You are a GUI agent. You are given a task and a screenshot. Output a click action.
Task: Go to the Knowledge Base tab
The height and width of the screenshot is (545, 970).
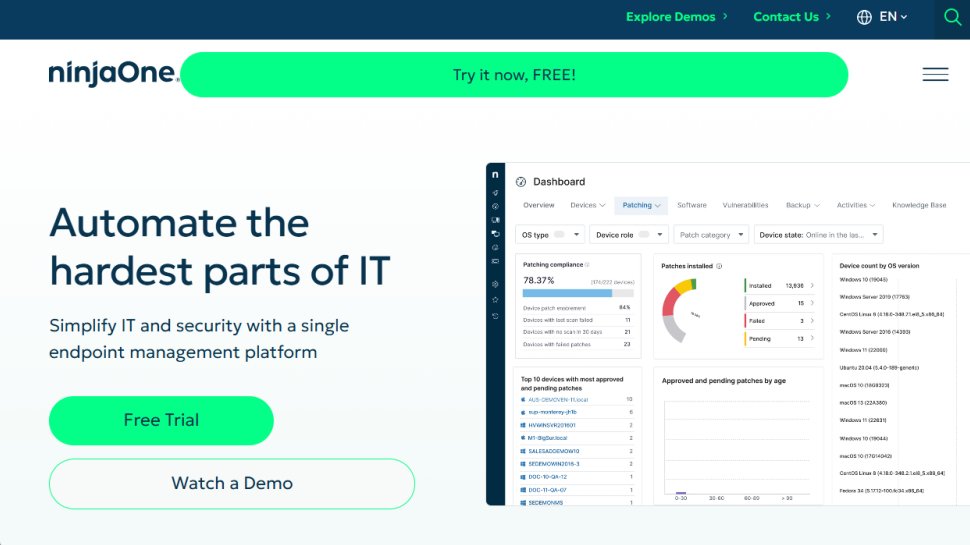click(x=919, y=205)
